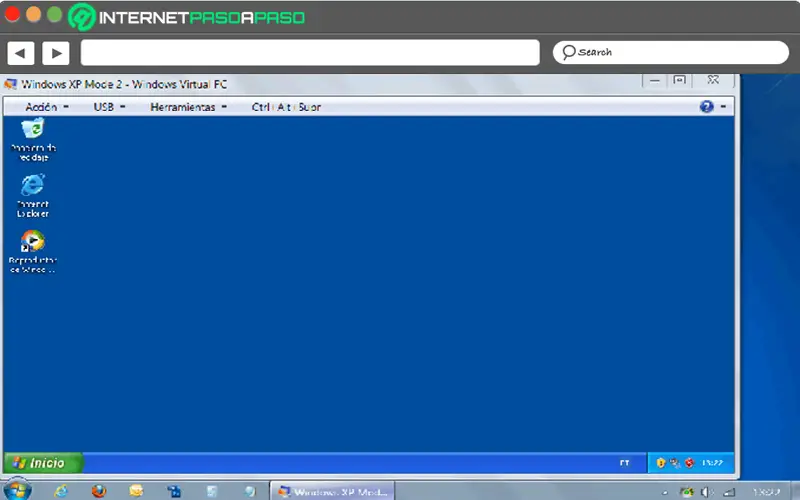
Task: Click the Windows 7 taskbar clock
Action: 766,492
